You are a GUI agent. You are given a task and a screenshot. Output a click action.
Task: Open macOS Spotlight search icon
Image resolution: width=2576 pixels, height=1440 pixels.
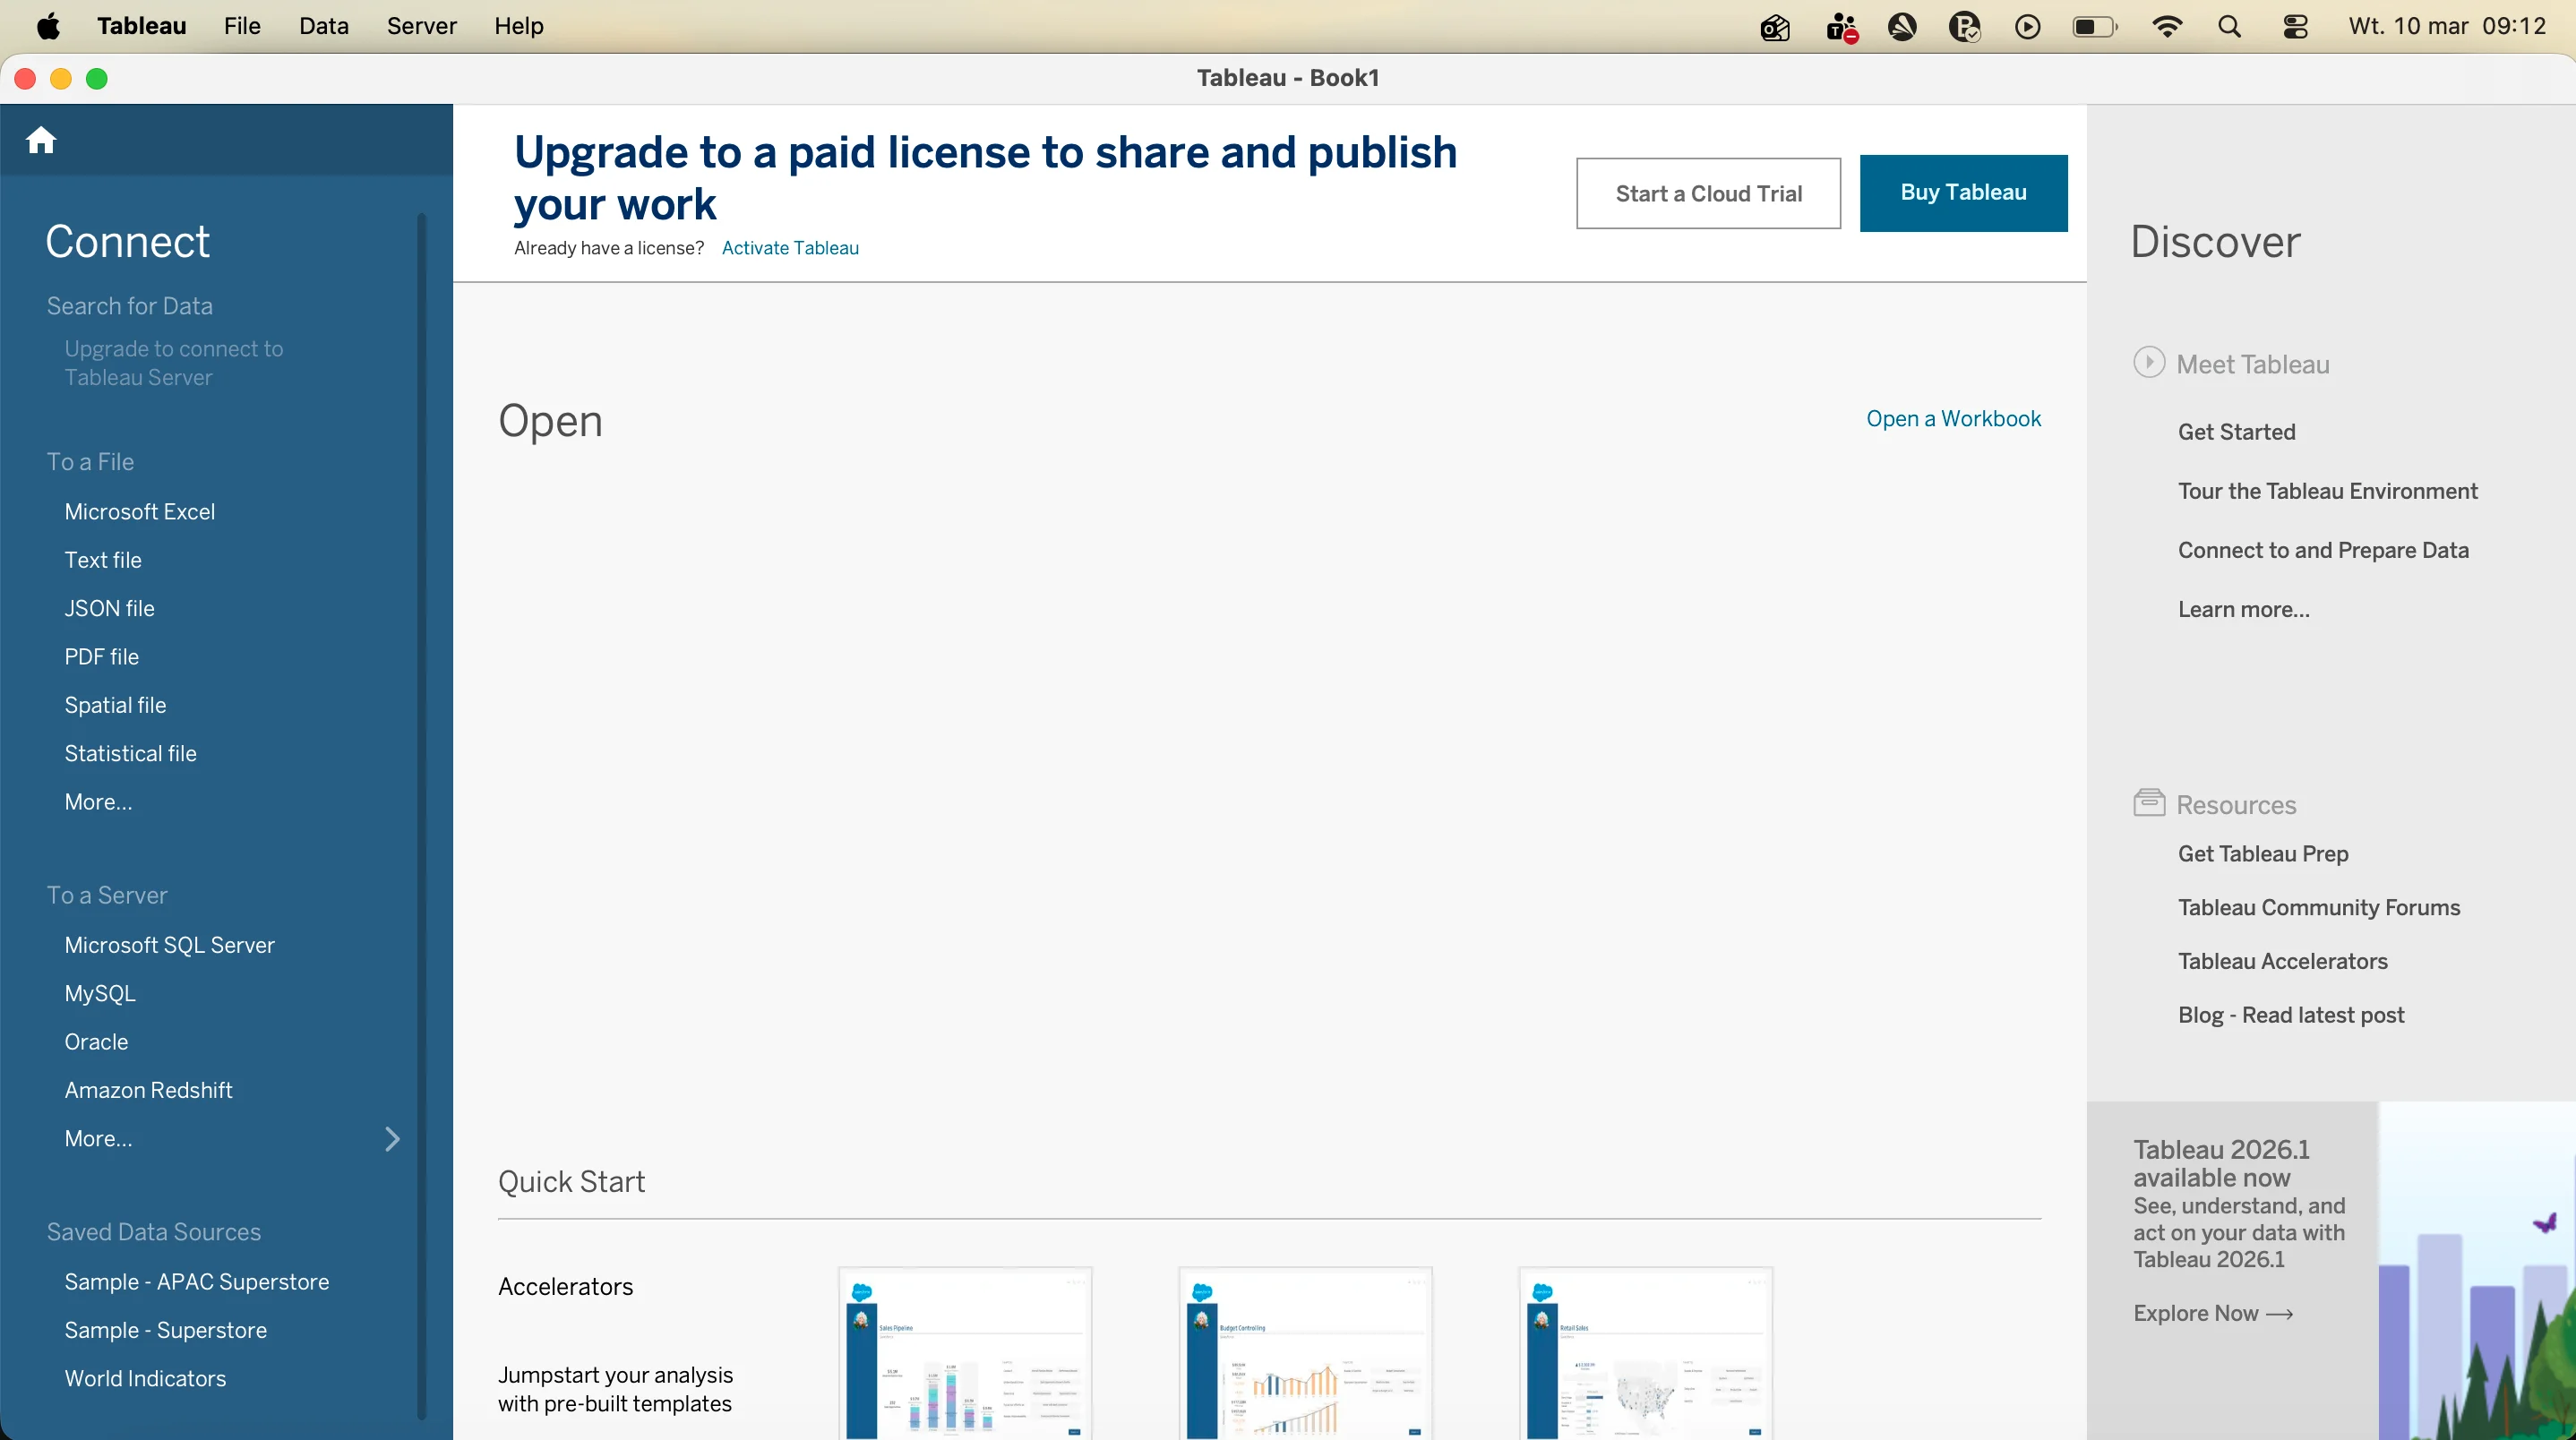tap(2229, 27)
